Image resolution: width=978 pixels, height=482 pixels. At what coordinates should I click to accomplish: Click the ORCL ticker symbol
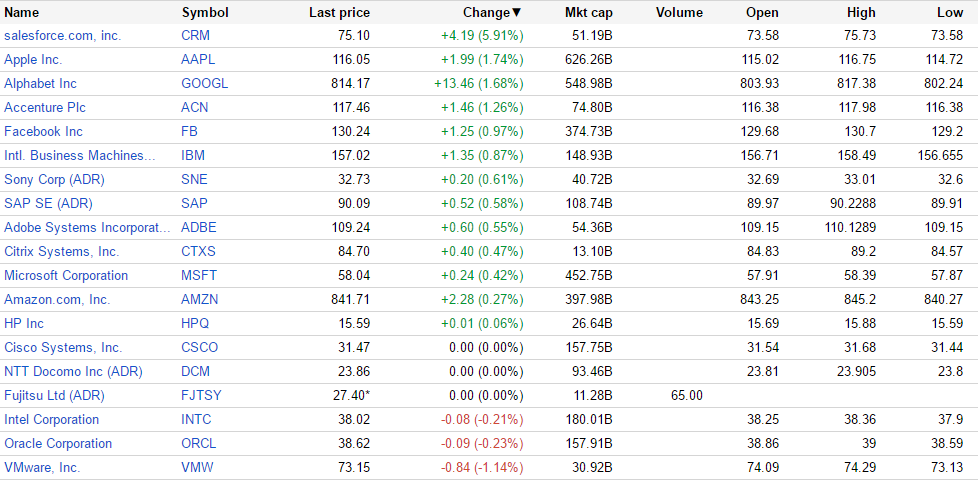[199, 444]
